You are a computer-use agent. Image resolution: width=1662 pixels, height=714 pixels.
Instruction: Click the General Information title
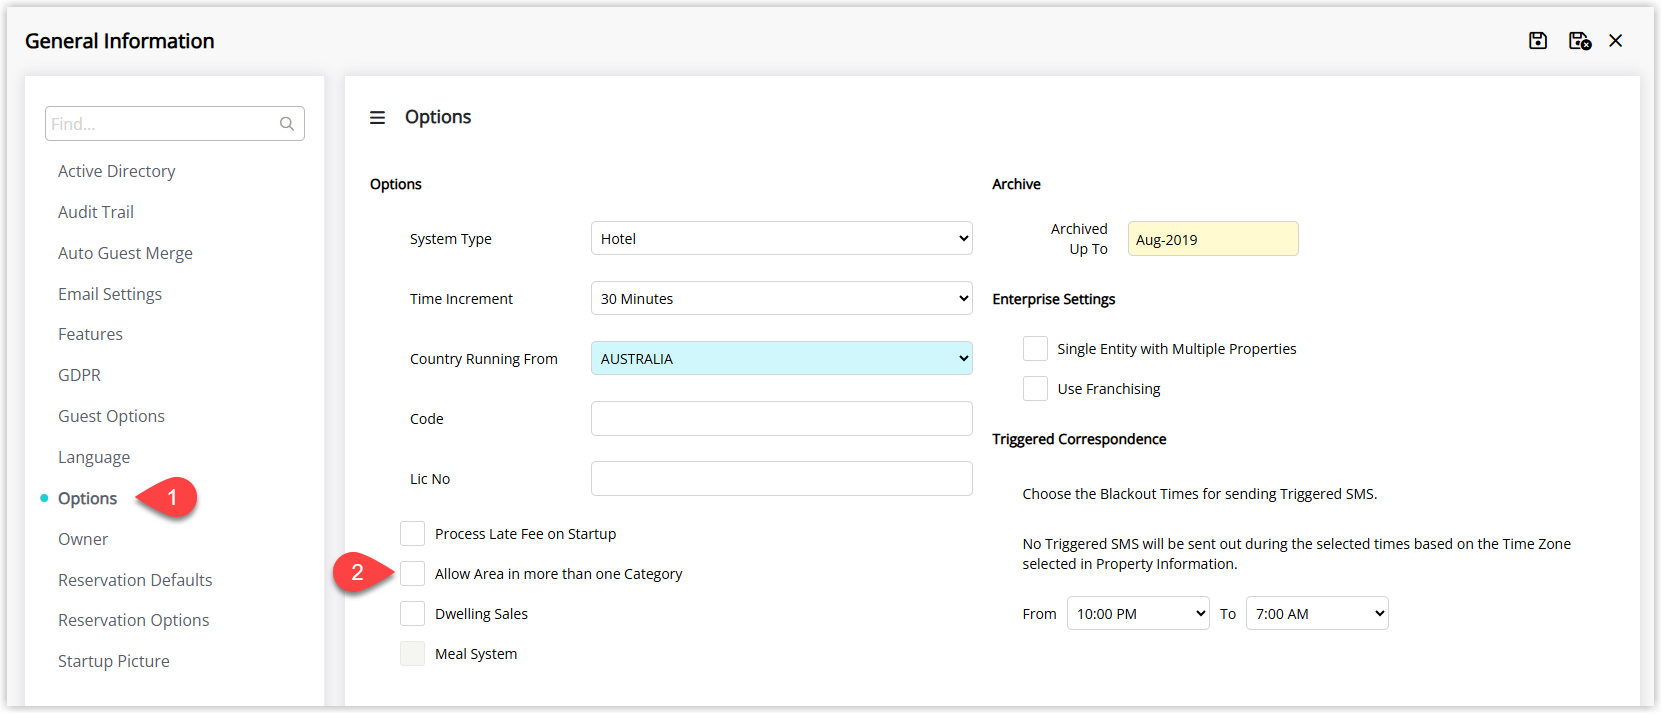120,41
